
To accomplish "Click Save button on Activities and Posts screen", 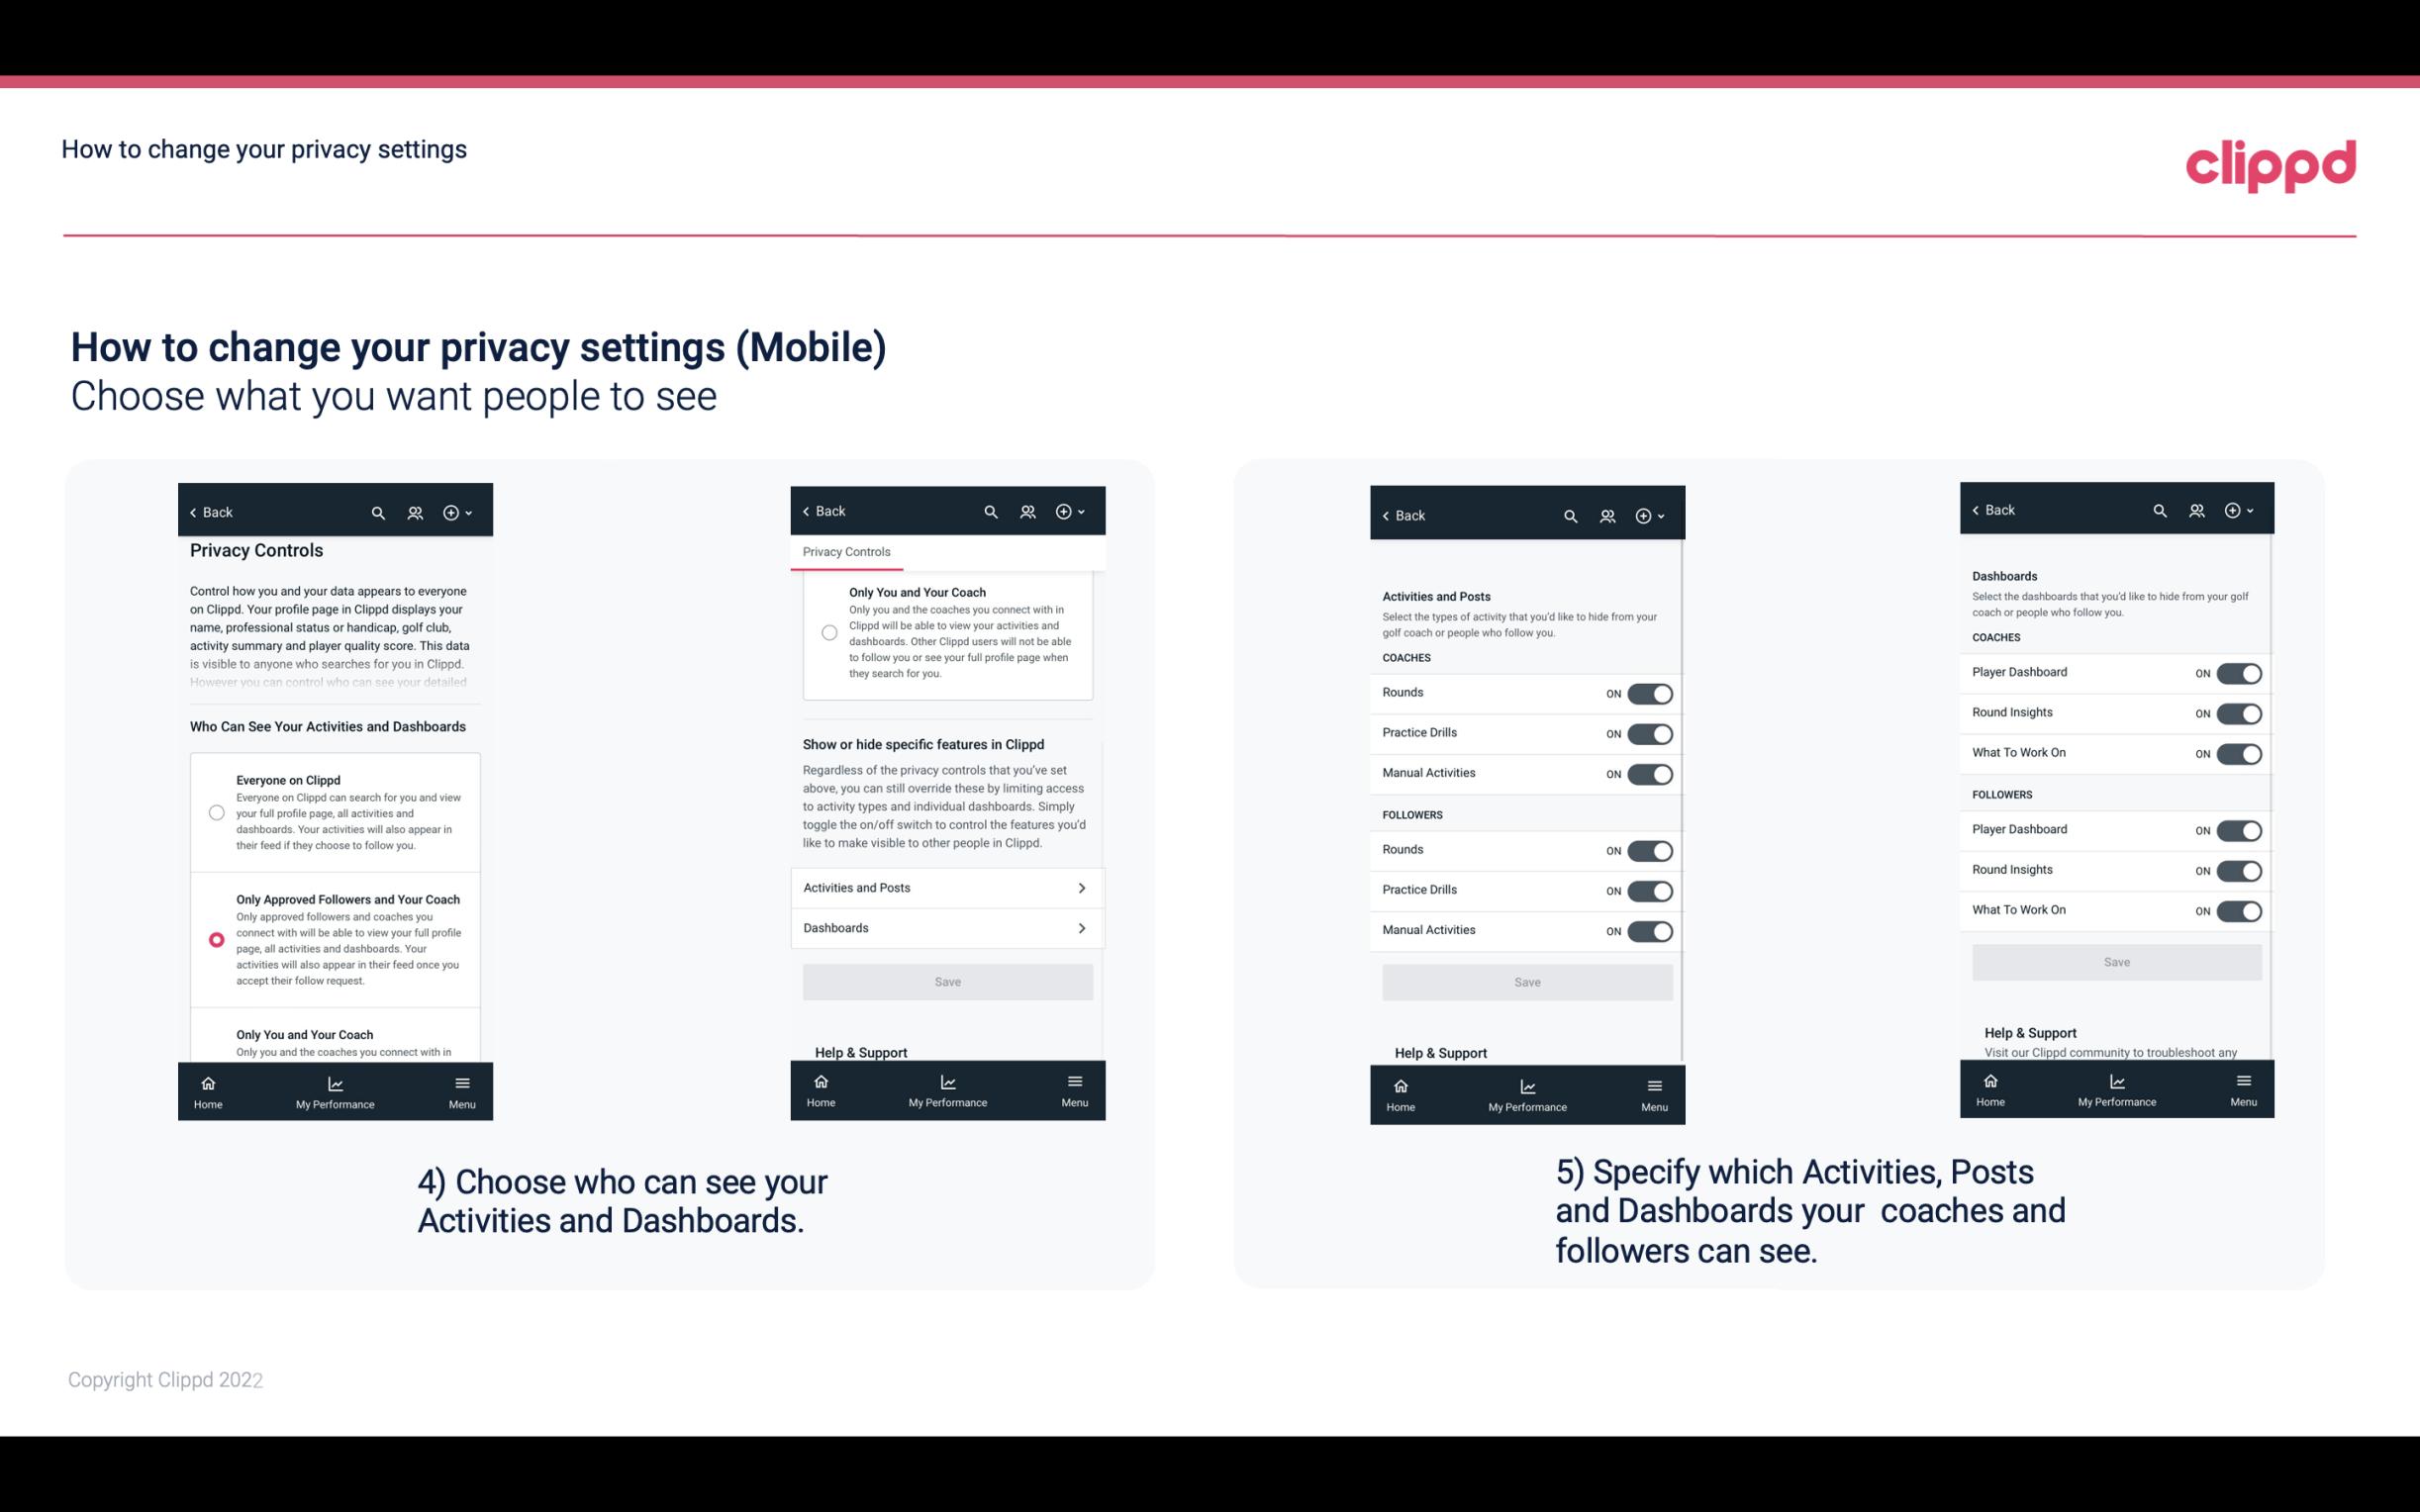I will click(1526, 979).
